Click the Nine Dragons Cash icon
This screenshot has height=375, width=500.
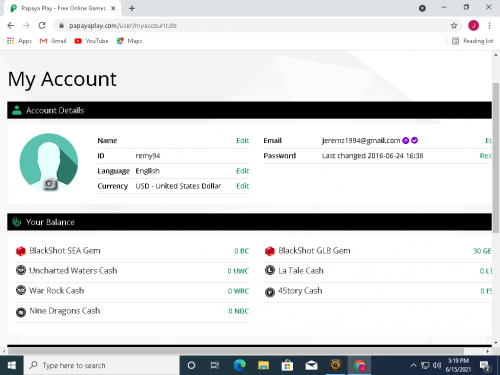coord(21,312)
